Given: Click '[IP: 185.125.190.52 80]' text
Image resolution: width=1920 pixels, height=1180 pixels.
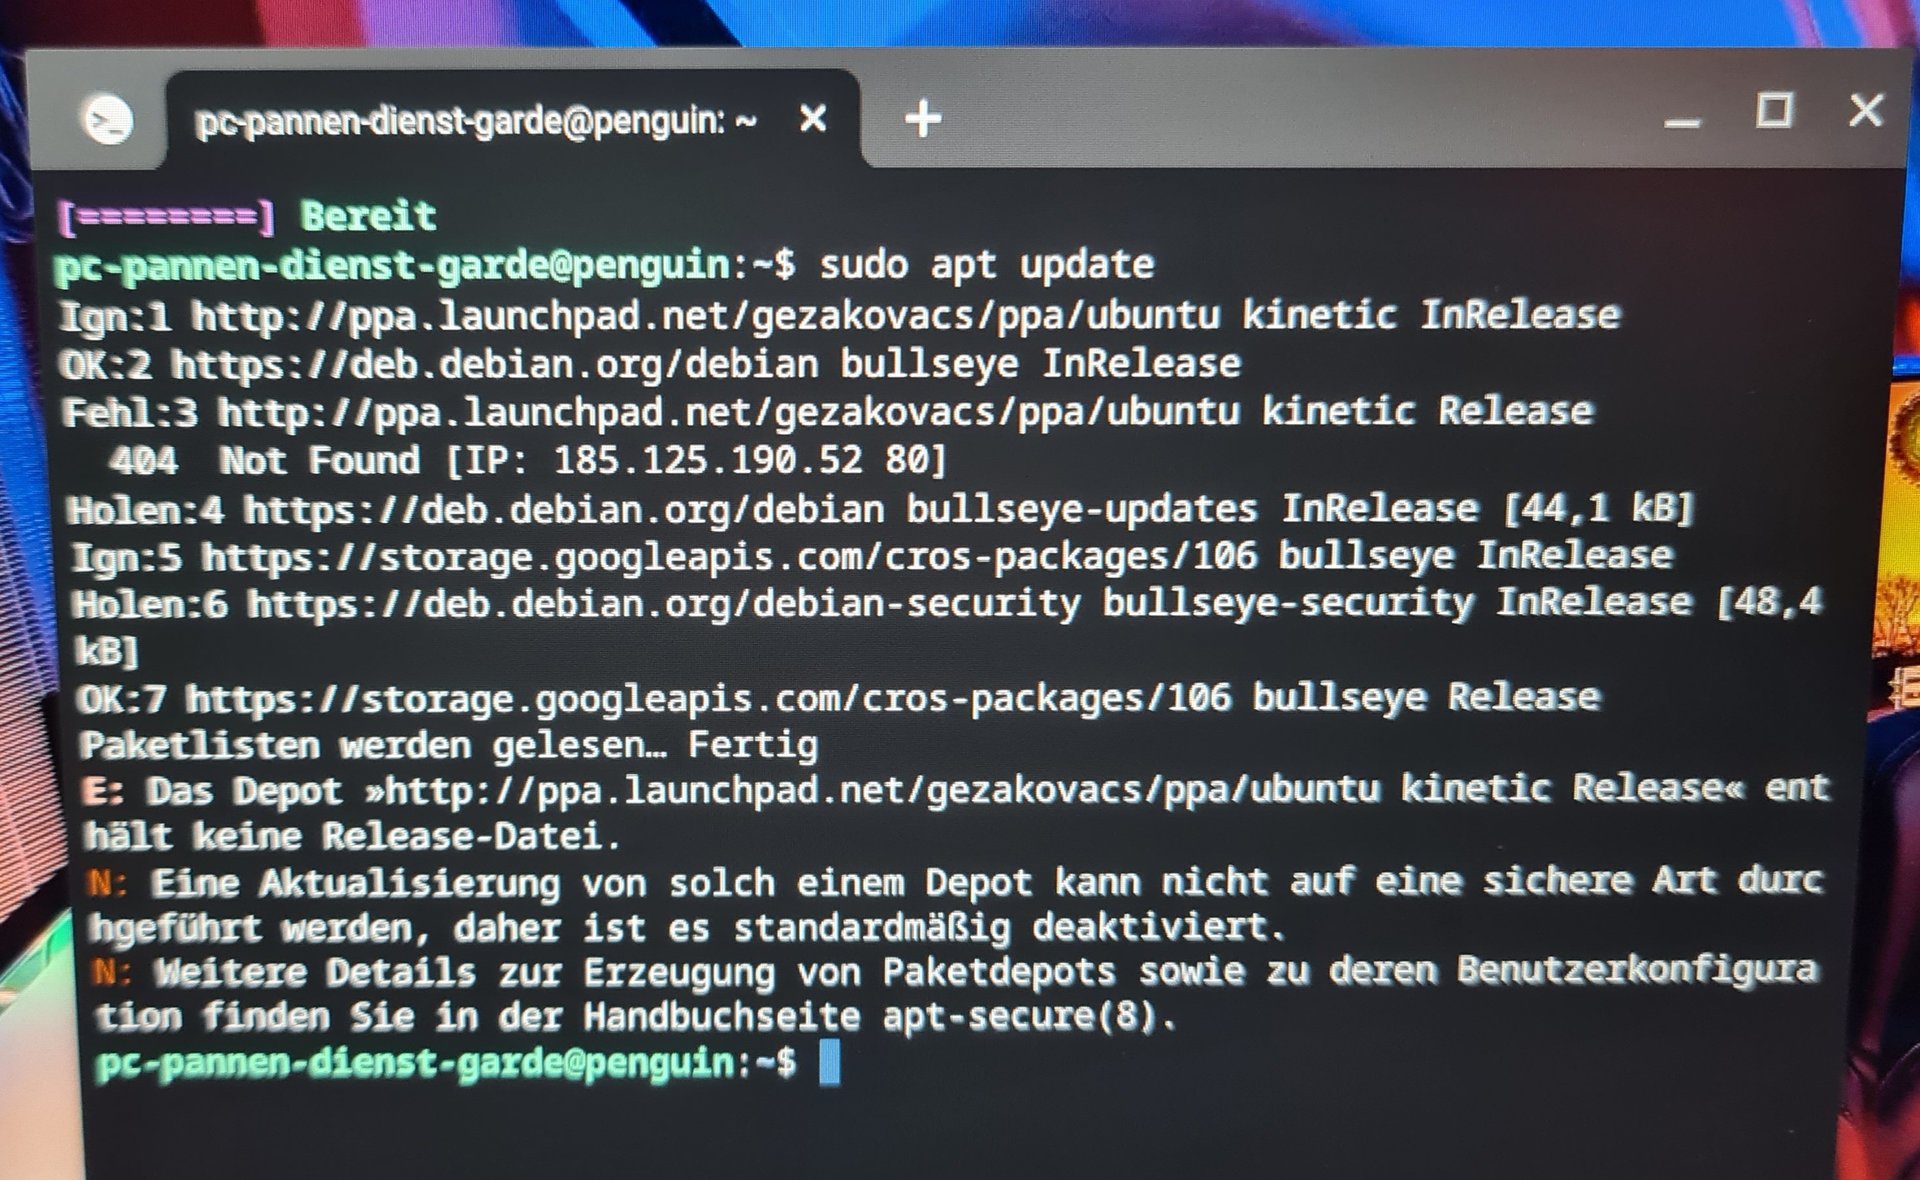Looking at the screenshot, I should tap(696, 460).
